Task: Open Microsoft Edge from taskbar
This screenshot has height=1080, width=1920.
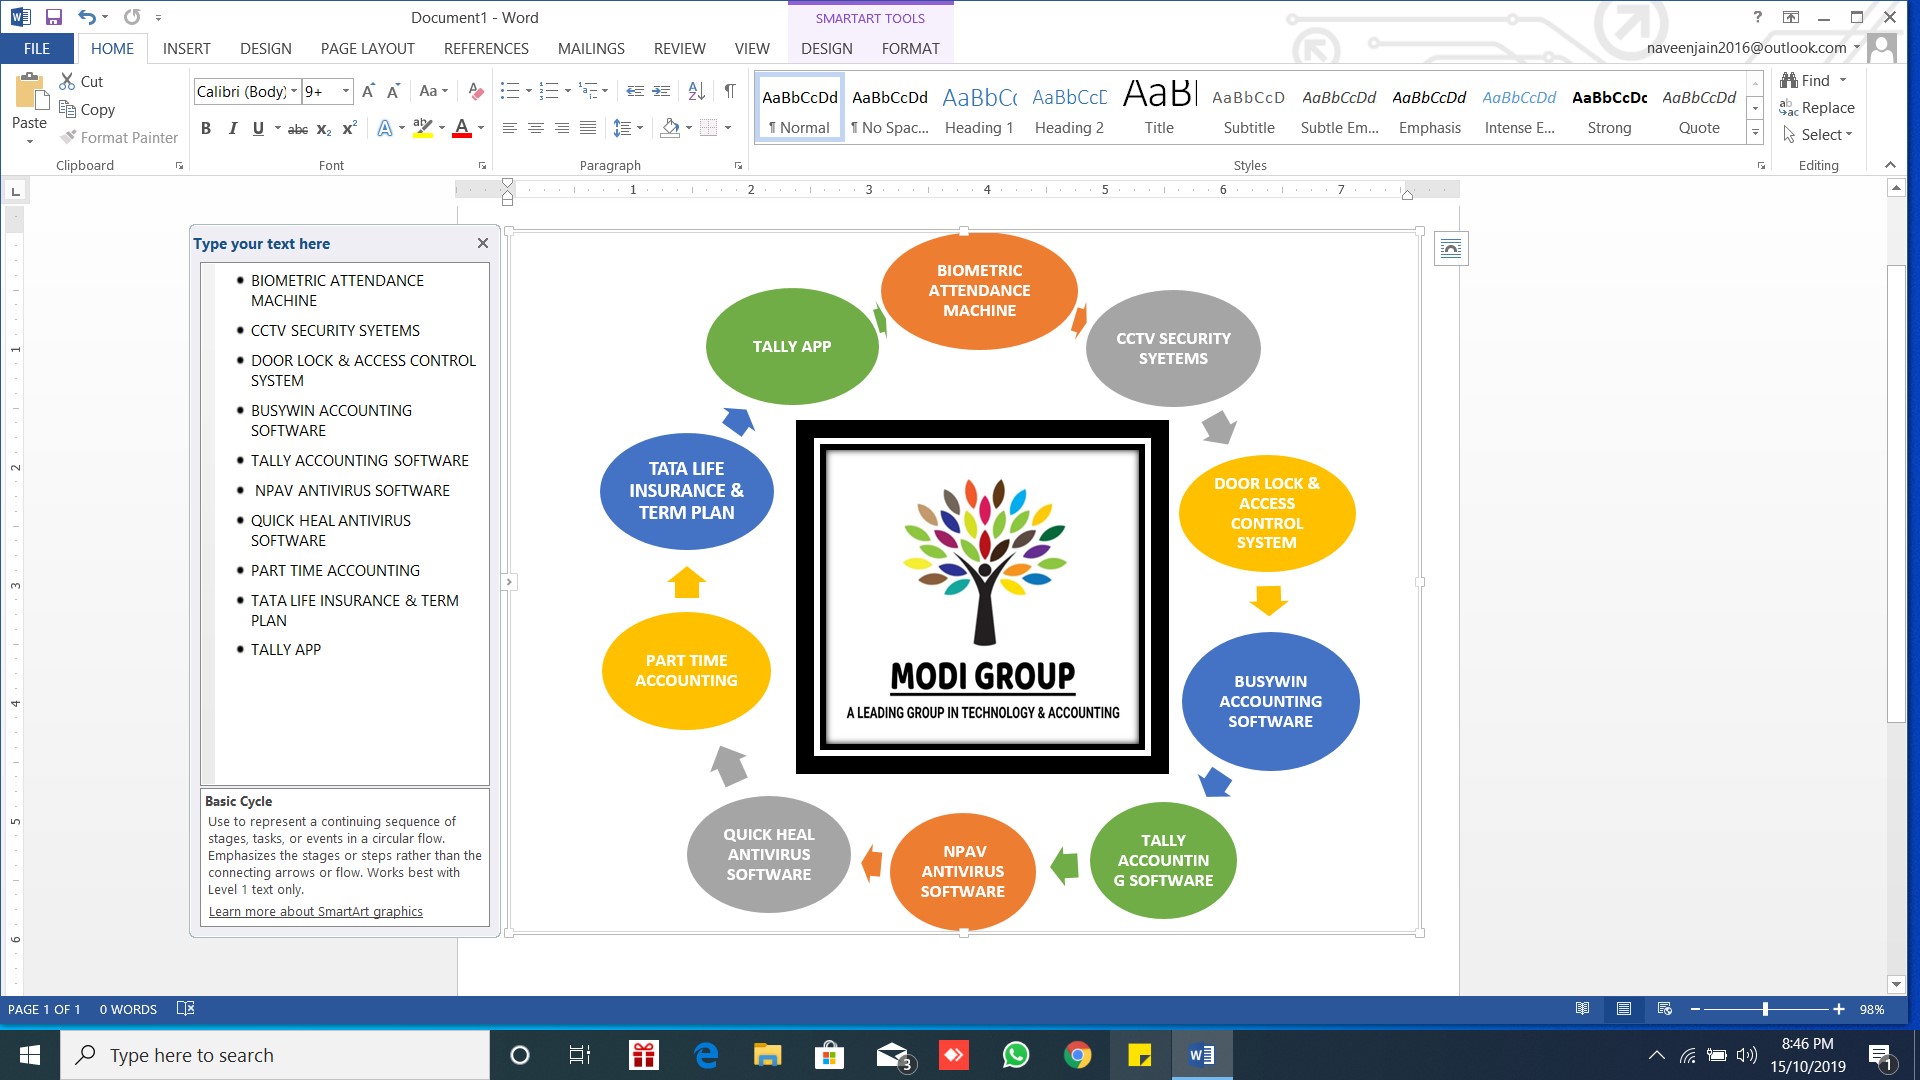Action: pos(706,1055)
